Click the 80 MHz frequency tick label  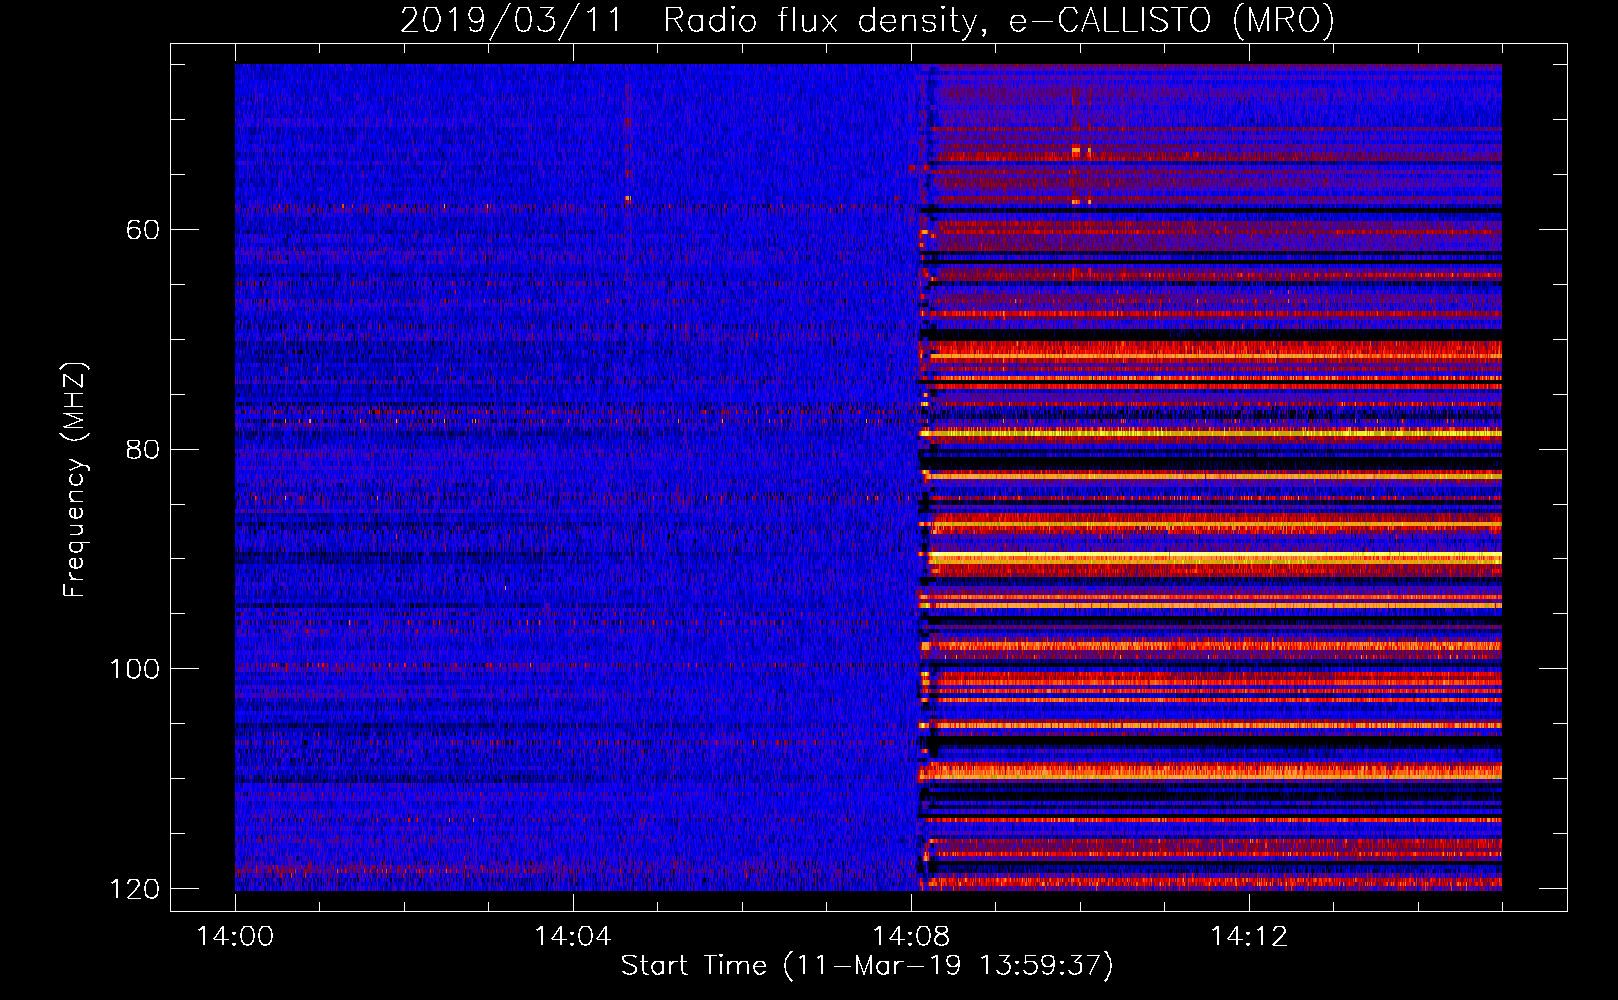[x=143, y=449]
